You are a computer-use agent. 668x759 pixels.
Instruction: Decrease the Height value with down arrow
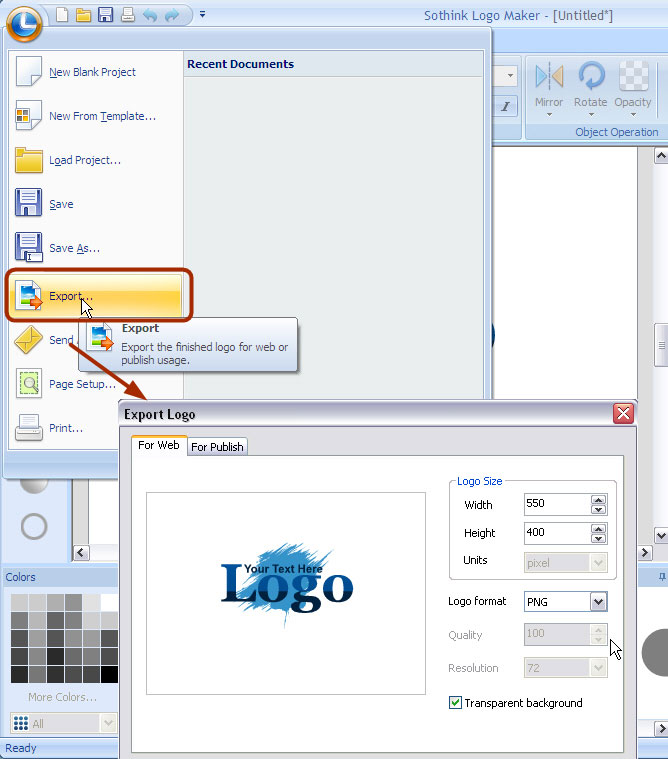[x=599, y=538]
